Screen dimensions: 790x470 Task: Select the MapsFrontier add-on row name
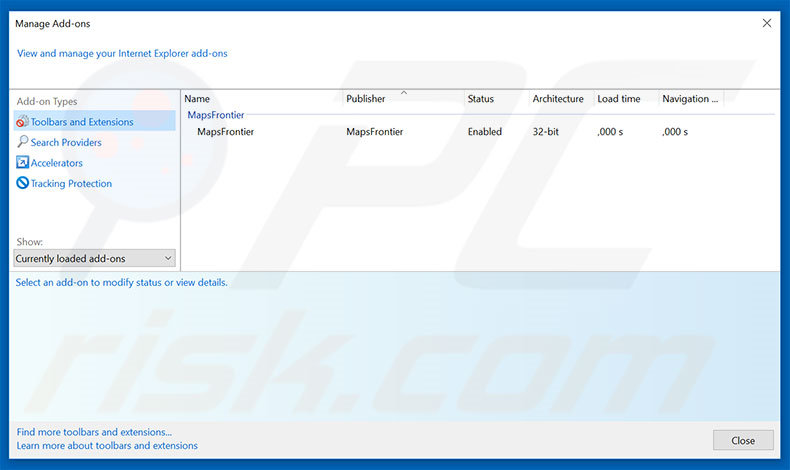[225, 131]
